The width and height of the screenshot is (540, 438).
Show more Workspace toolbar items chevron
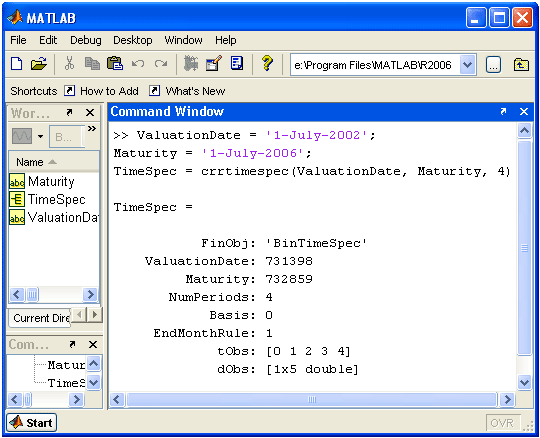[x=92, y=128]
